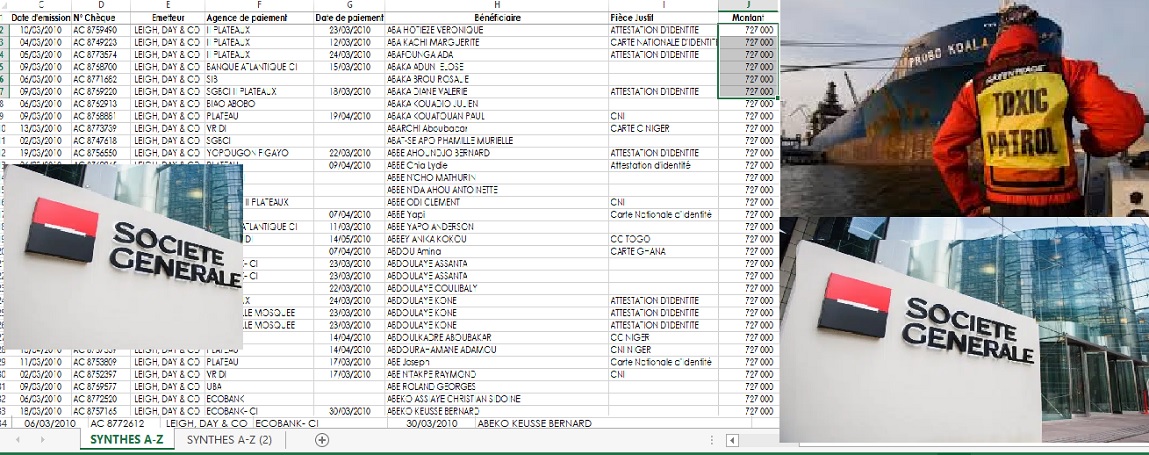Click the N° Chèque header cell
Viewport: 1149px width, 455px height.
pos(101,18)
